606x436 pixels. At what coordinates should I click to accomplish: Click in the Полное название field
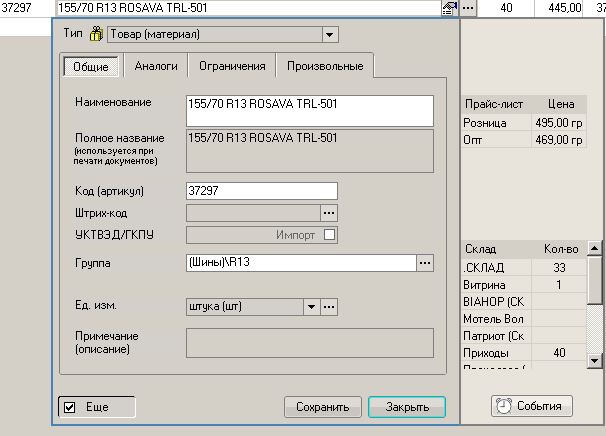click(310, 151)
